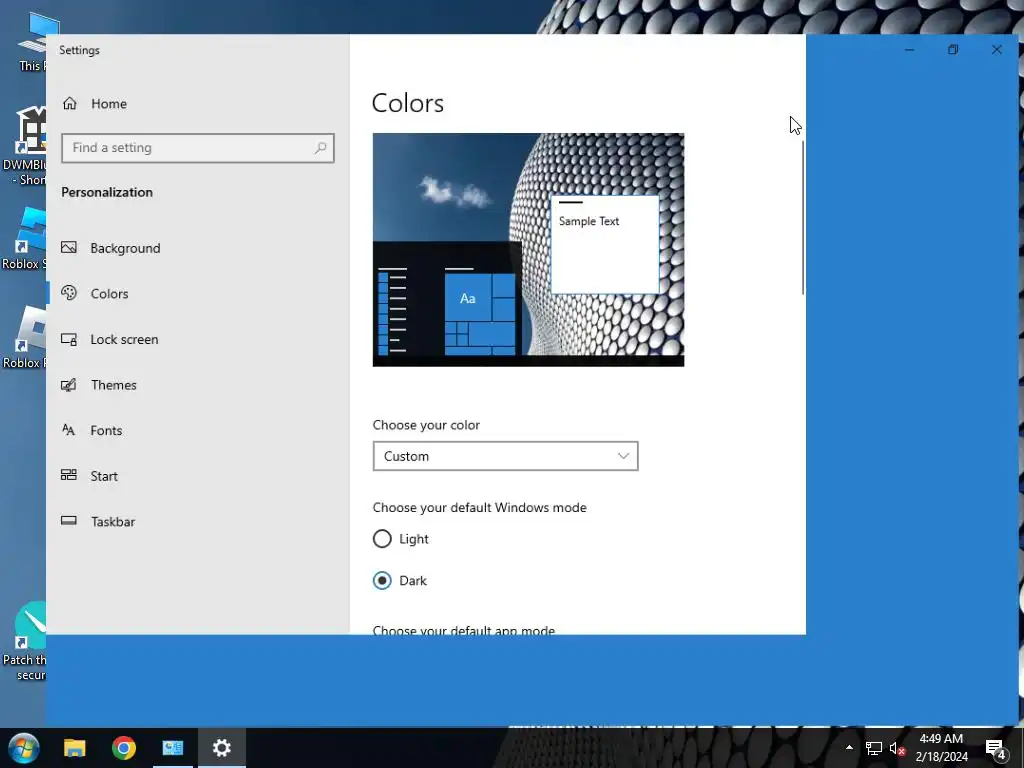Click the Background picture icon
The image size is (1024, 768).
69,248
